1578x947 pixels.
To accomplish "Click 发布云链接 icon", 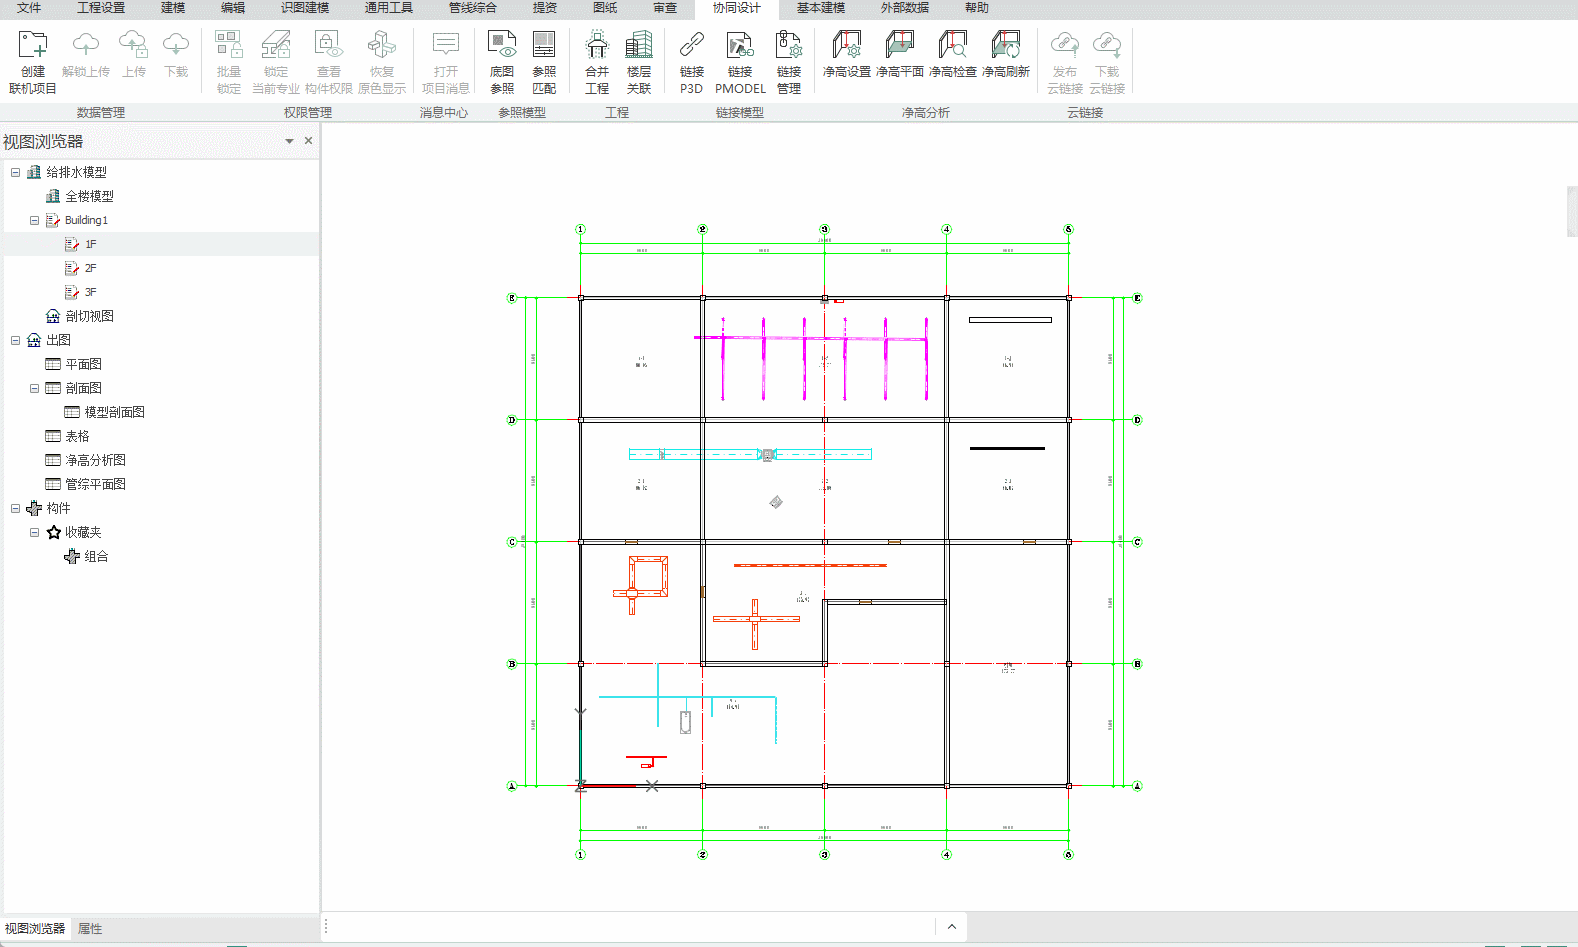I will click(1065, 45).
